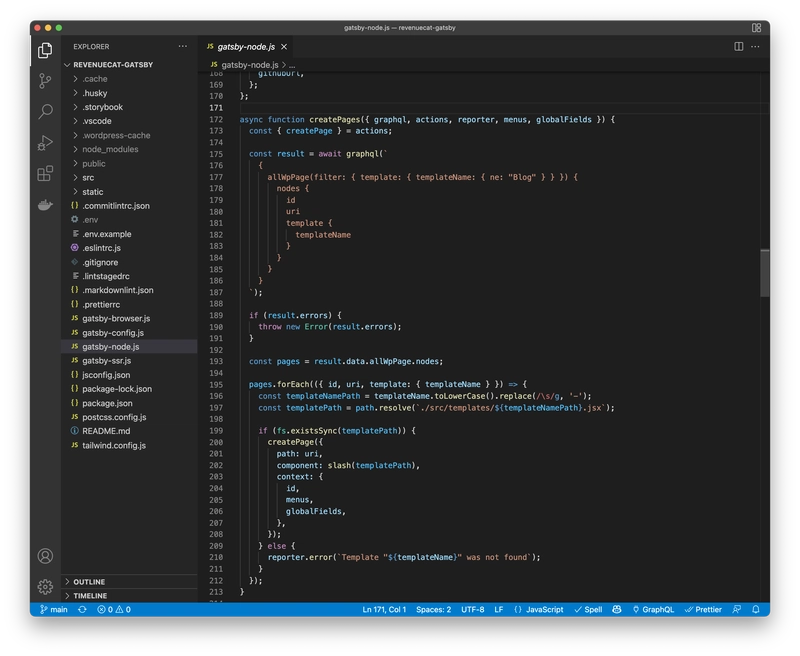Open .eslintrc.js file
The width and height of the screenshot is (800, 656).
(x=129, y=248)
